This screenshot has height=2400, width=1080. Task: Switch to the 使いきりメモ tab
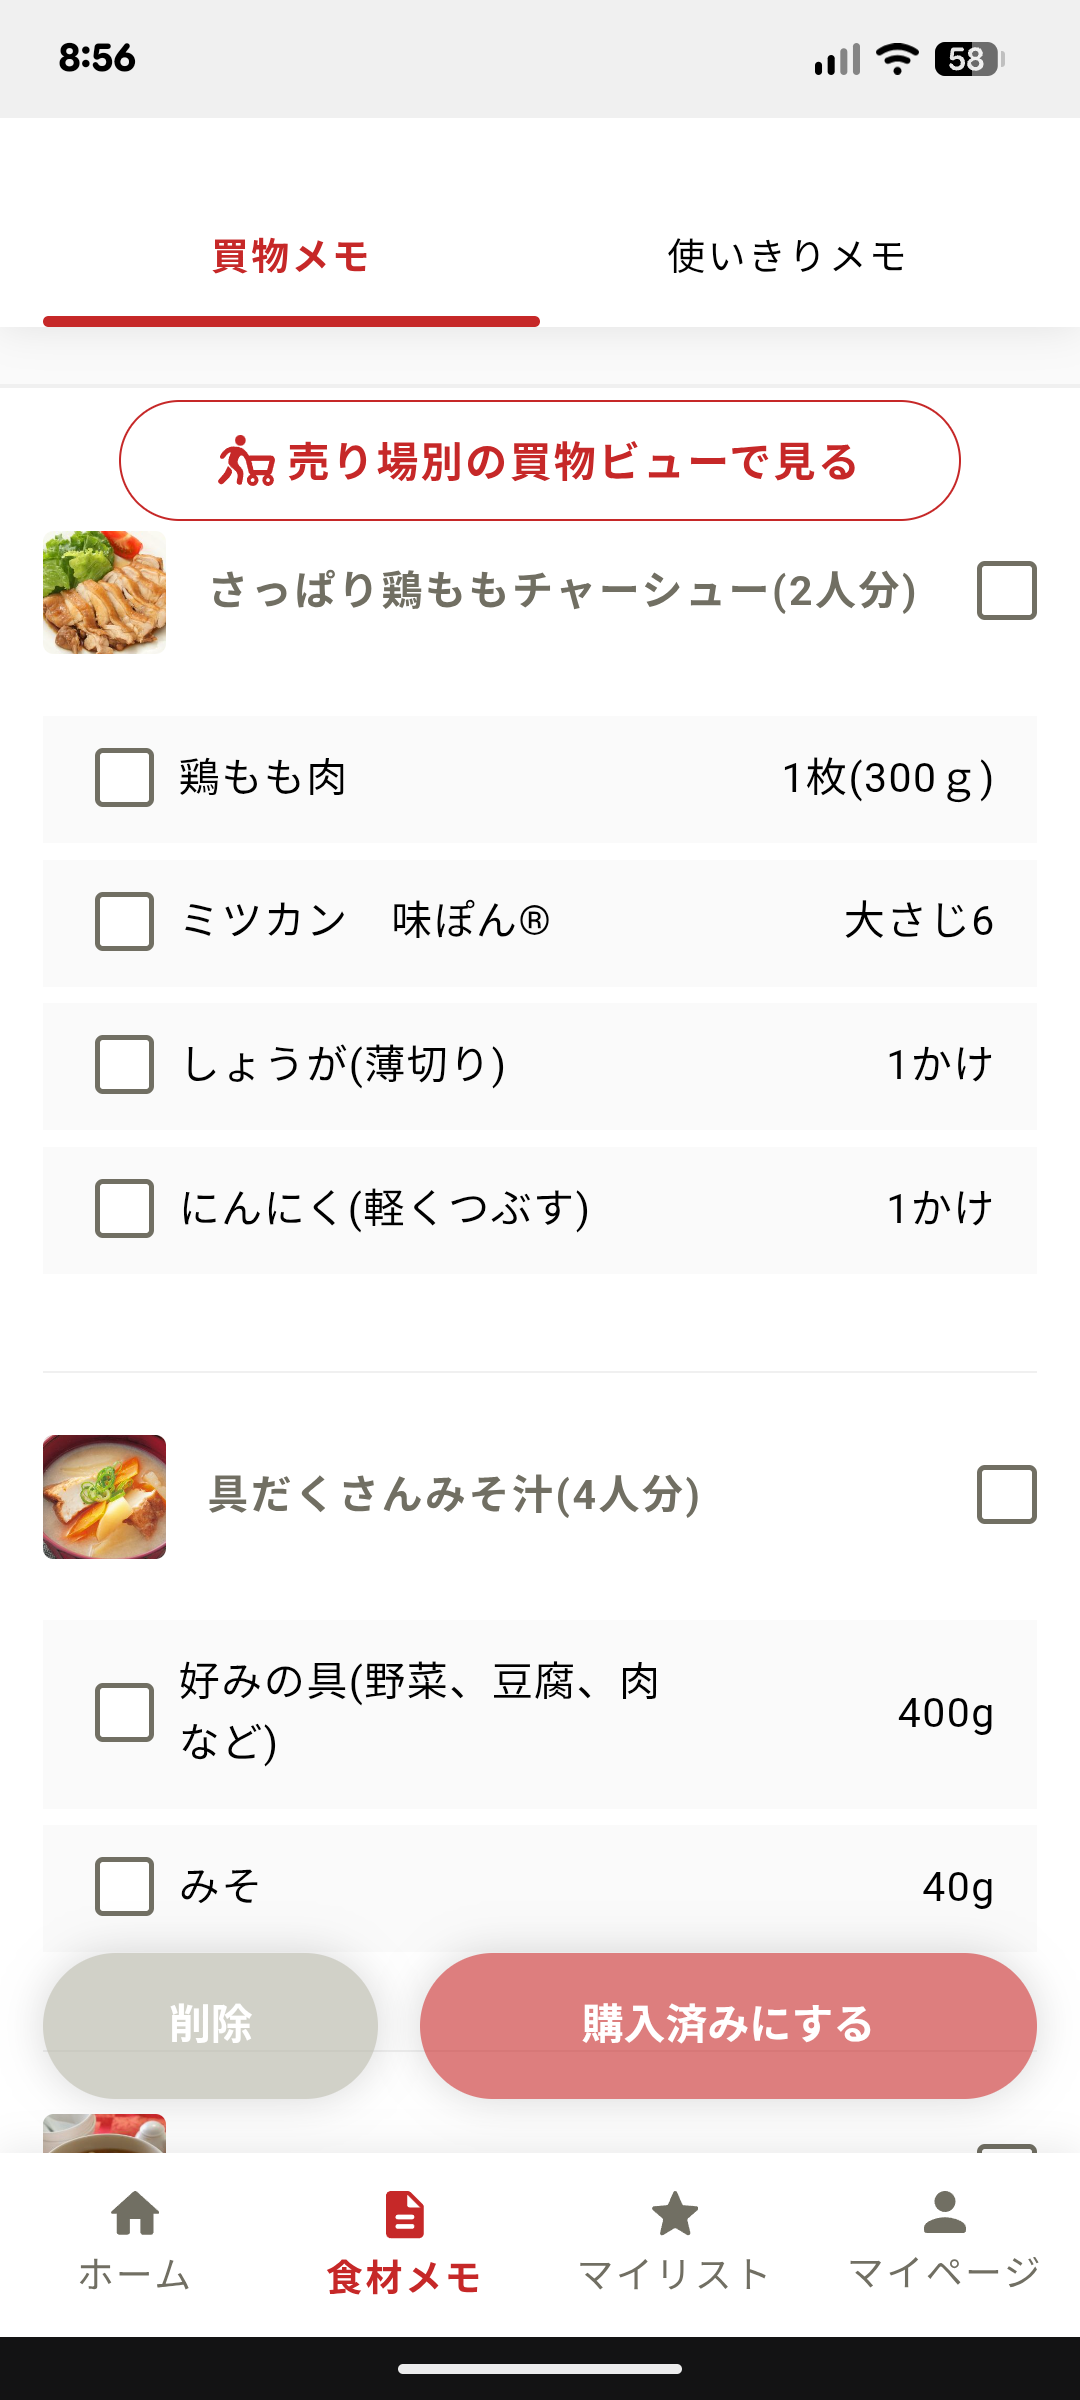click(x=787, y=257)
